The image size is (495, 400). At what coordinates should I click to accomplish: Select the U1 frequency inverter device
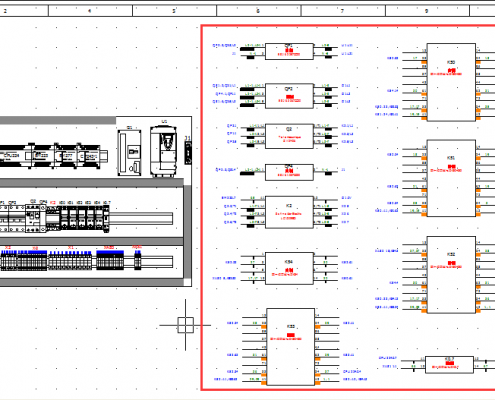click(163, 151)
